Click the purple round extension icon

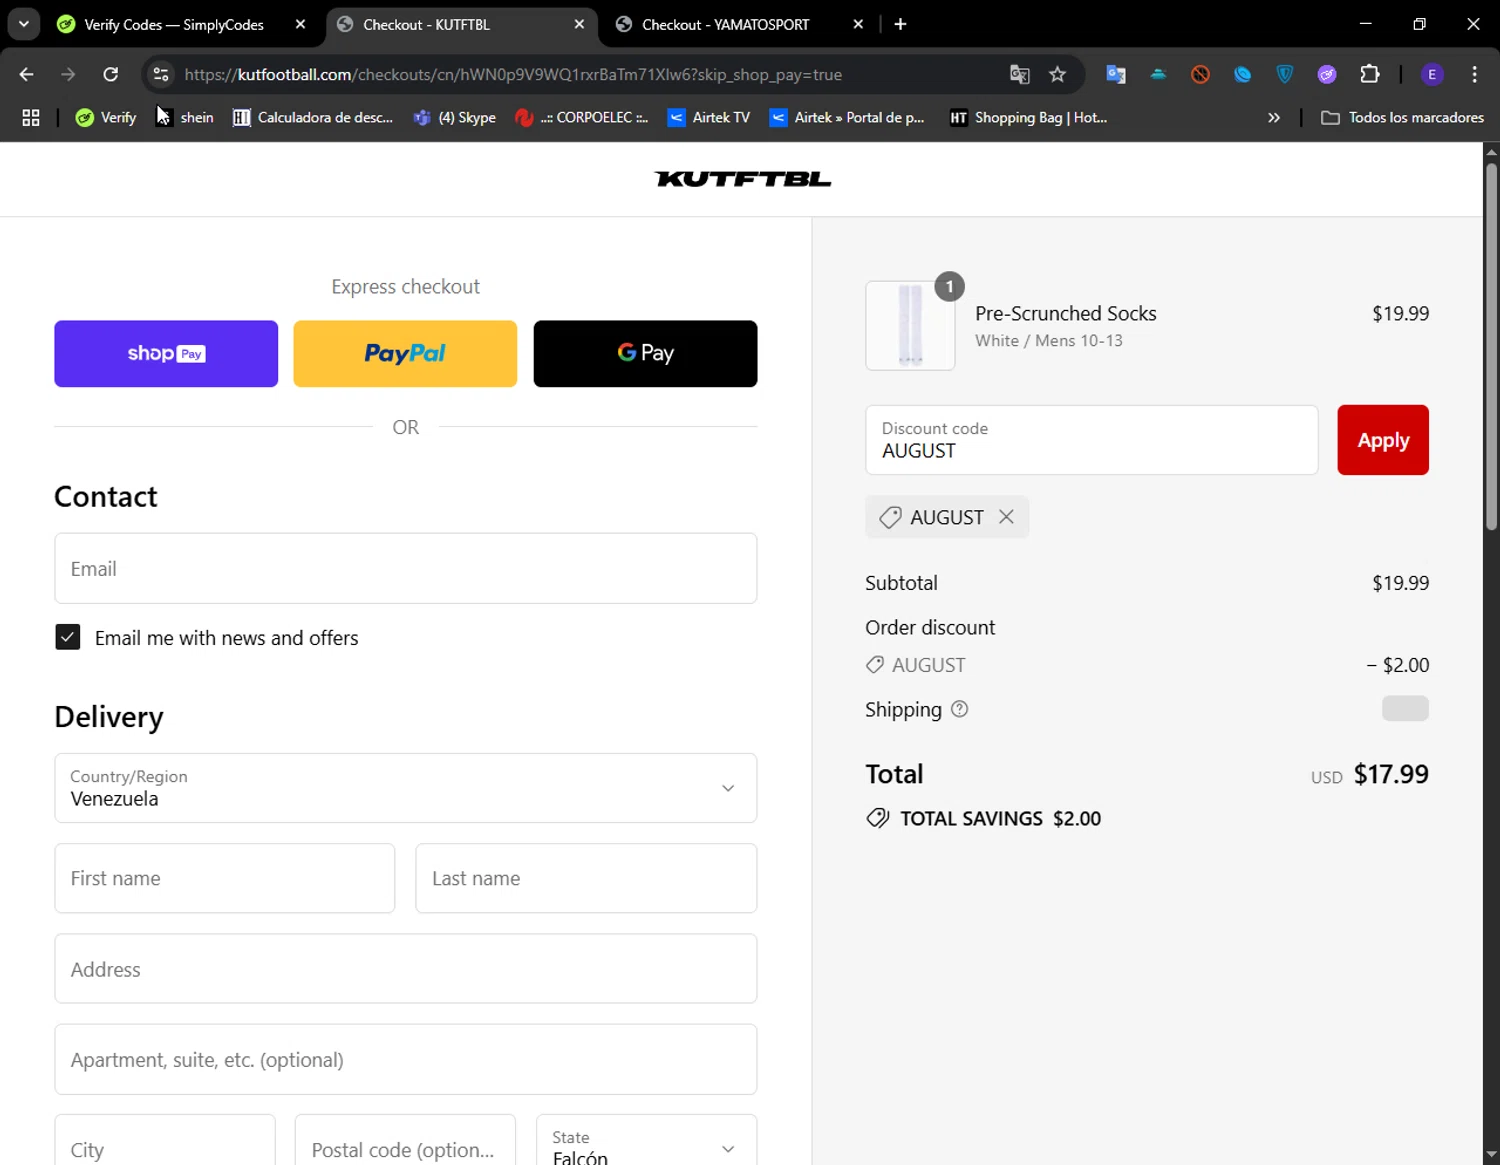1327,74
